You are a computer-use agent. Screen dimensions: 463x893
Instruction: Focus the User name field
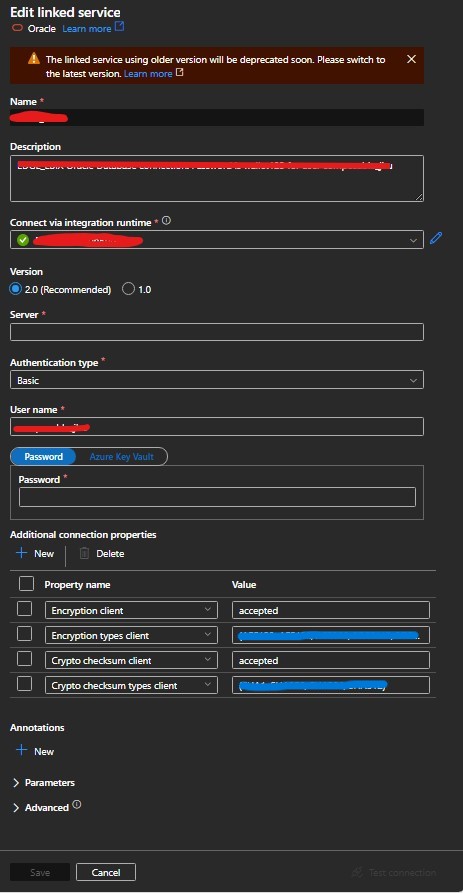(216, 427)
